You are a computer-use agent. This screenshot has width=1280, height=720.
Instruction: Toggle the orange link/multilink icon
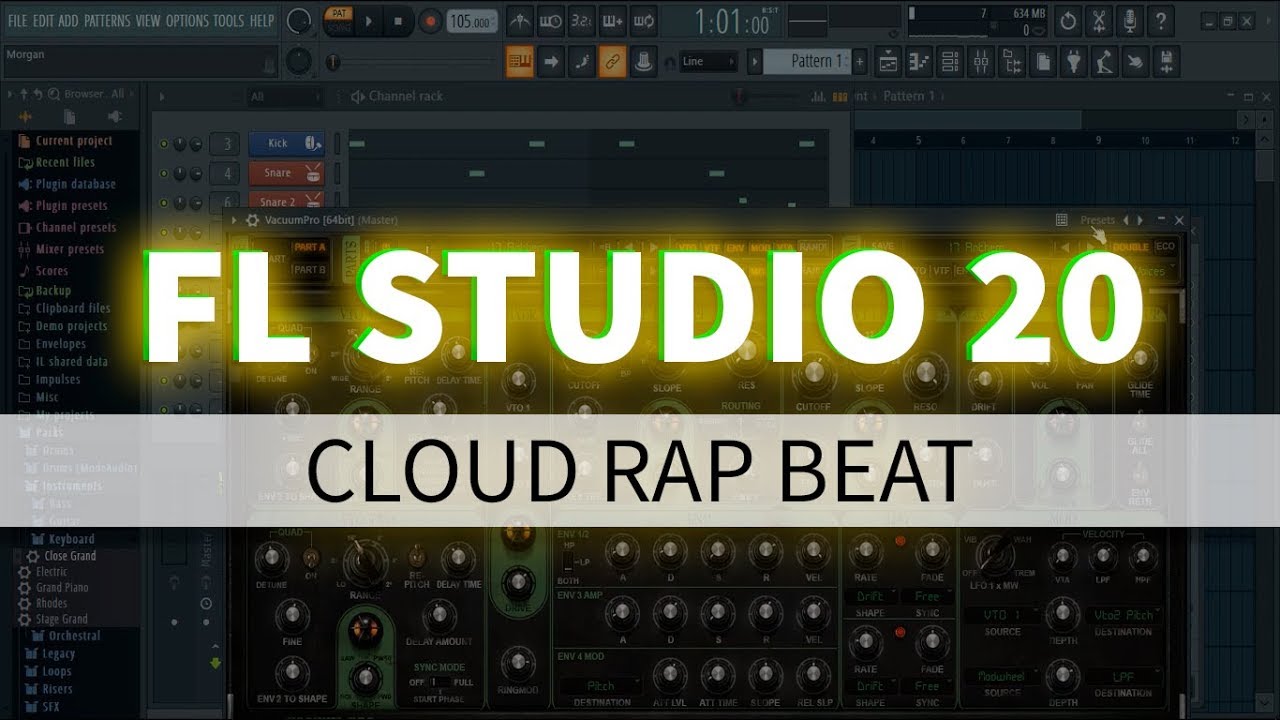coord(612,61)
